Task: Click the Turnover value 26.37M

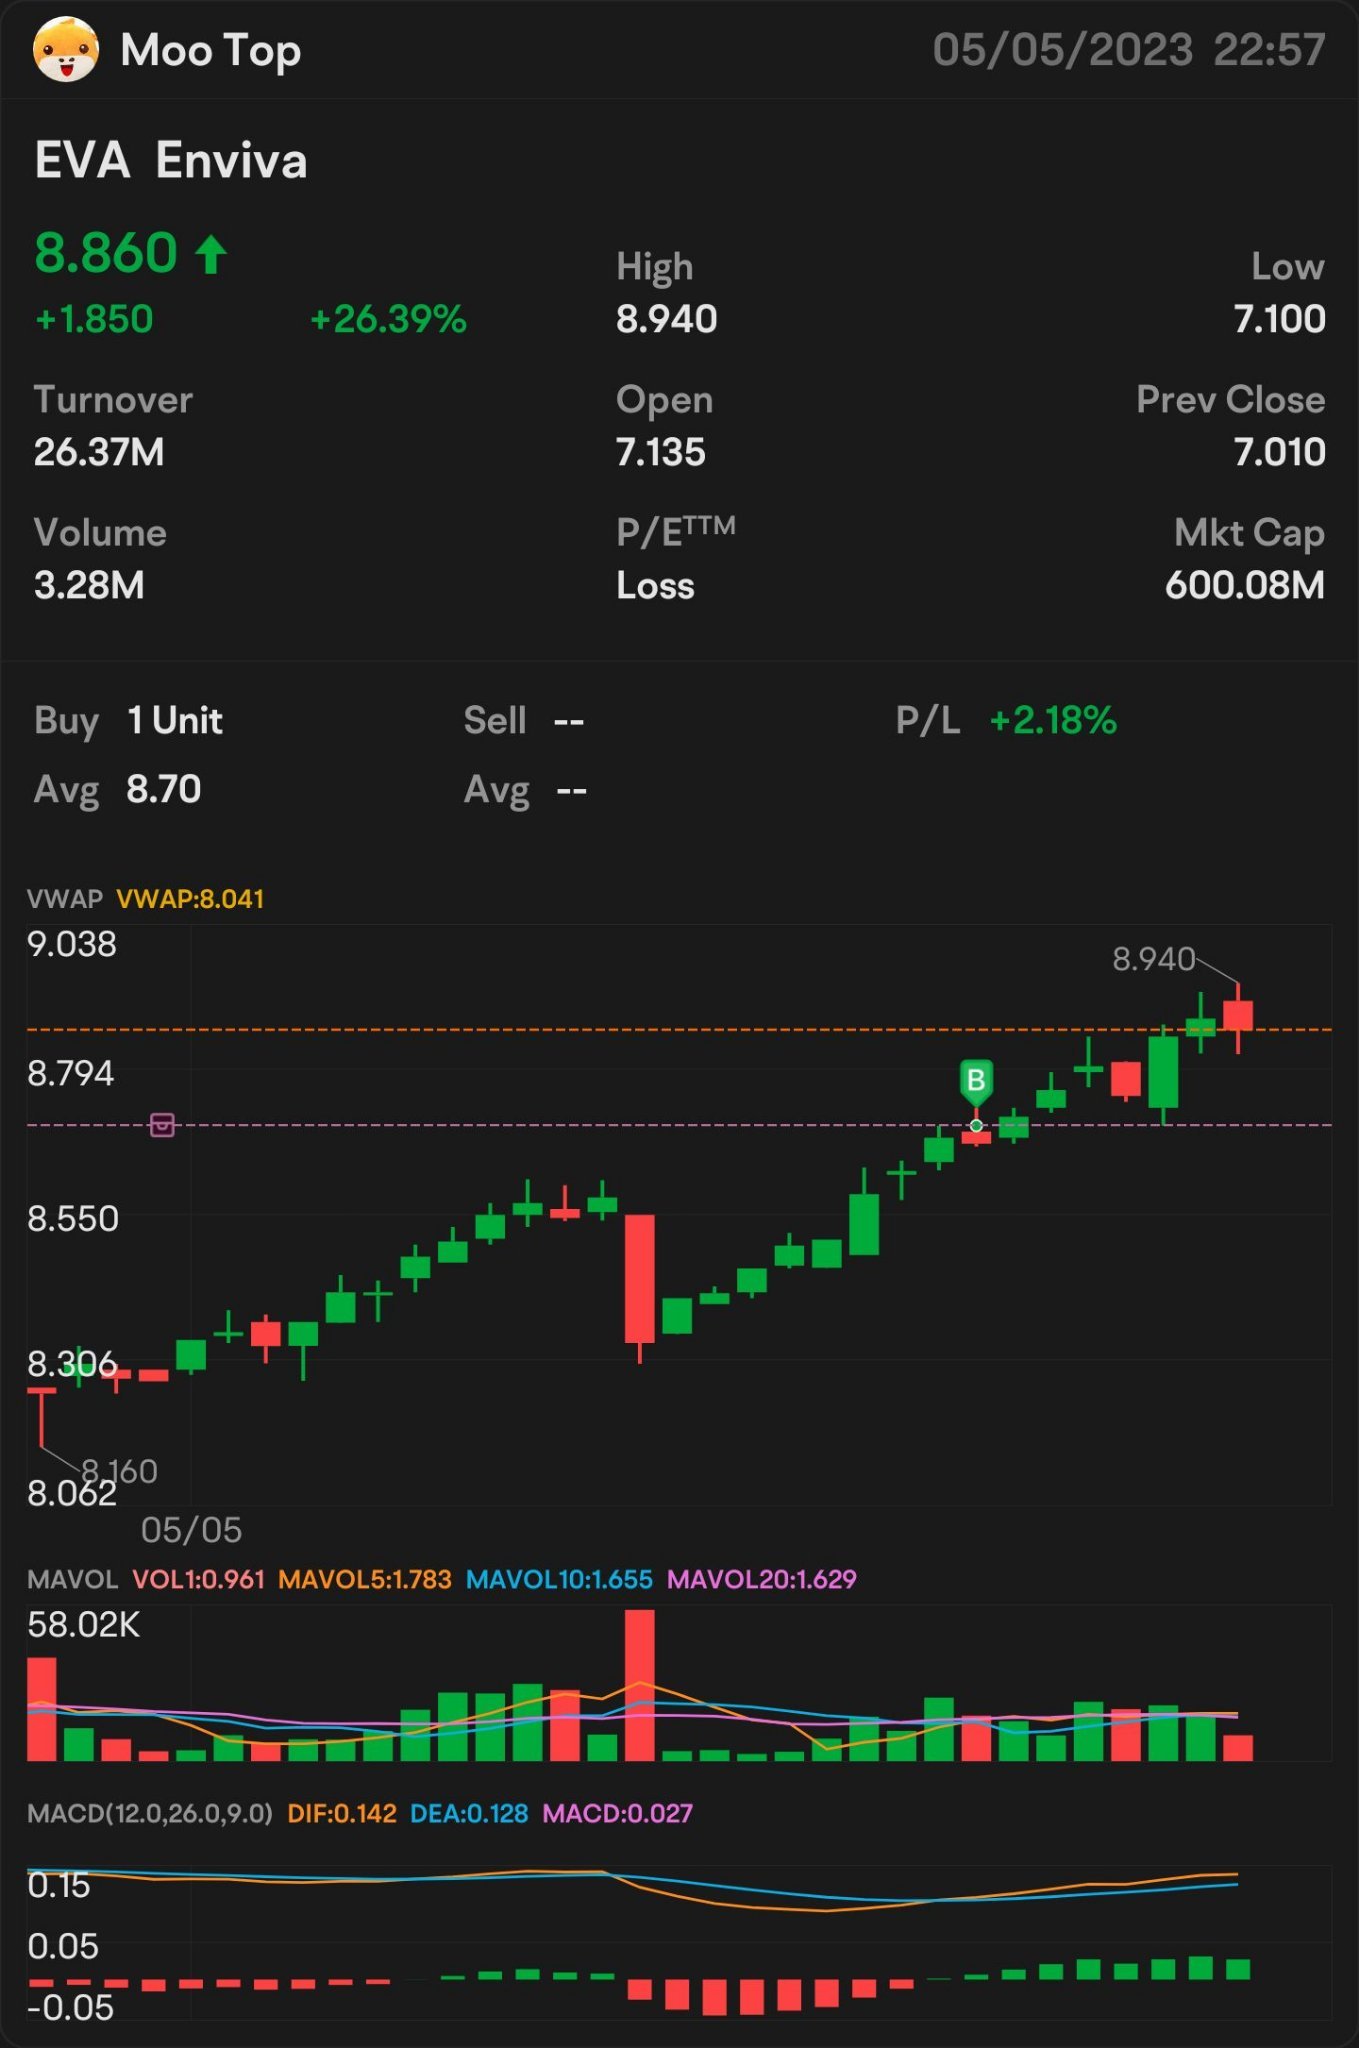Action: point(99,452)
